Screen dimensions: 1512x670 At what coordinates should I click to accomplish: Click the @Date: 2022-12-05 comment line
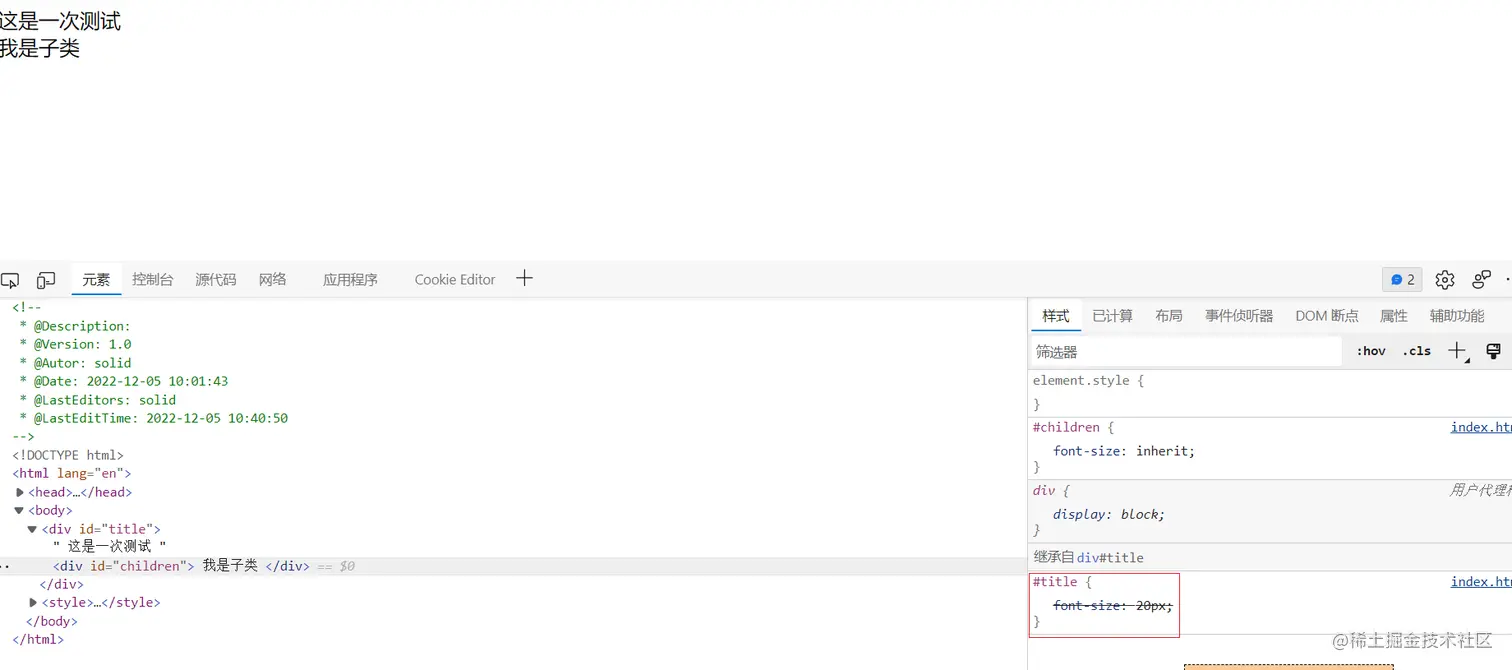pos(124,381)
